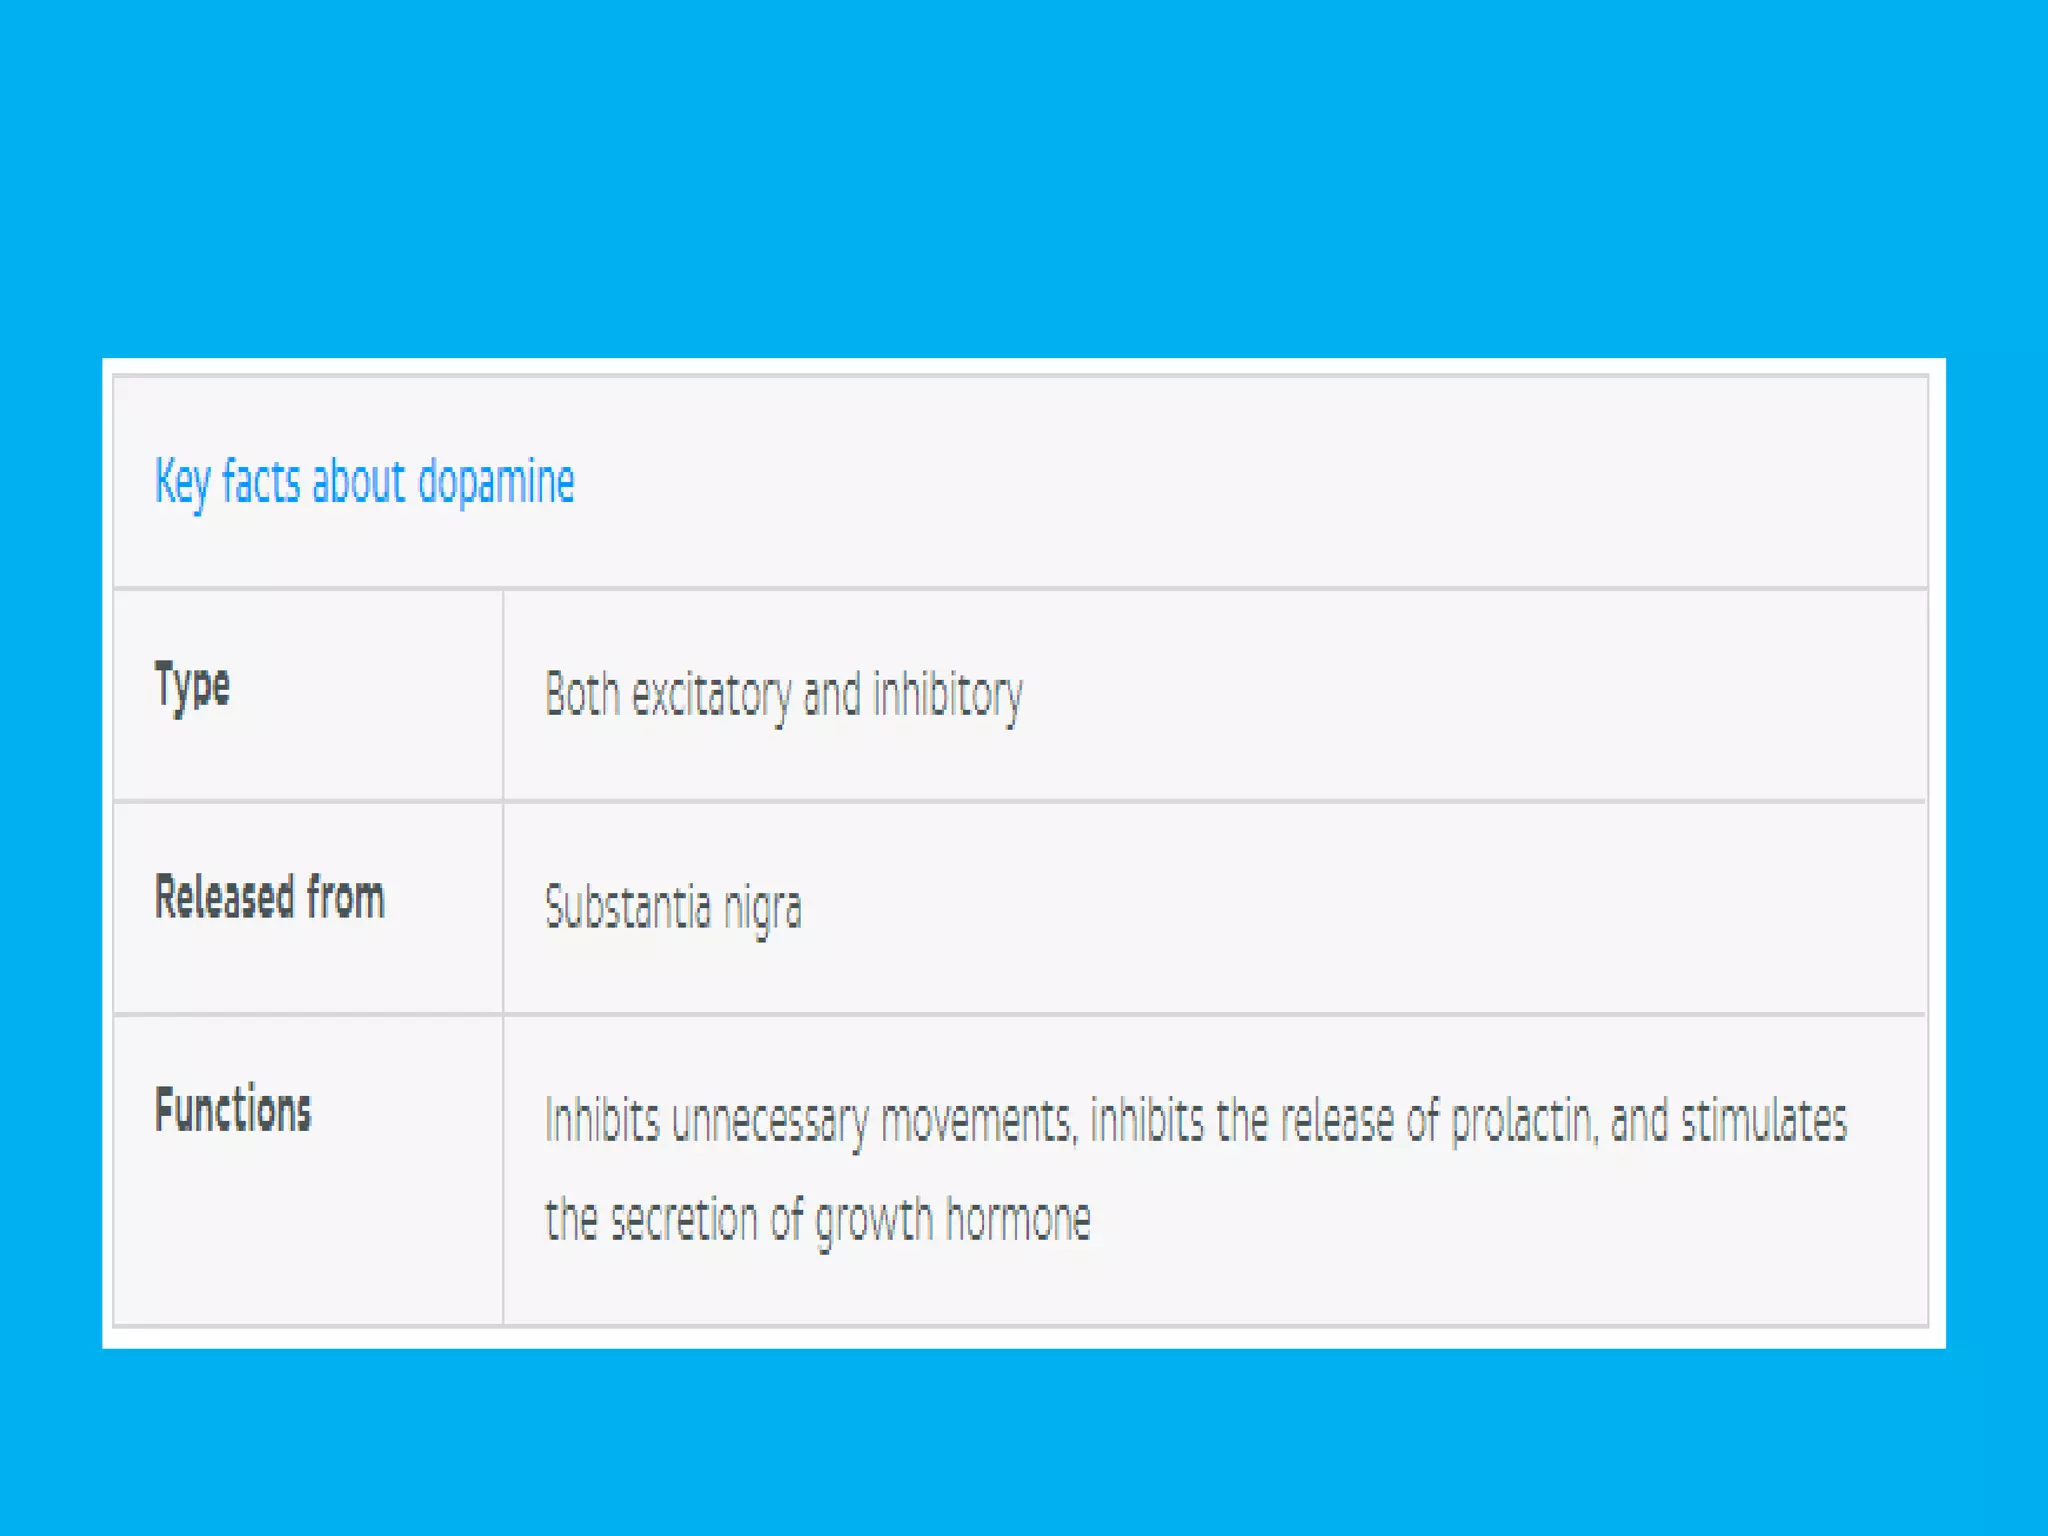Click the word 'Key' in the table heading
2048x1536 pixels.
(182, 484)
